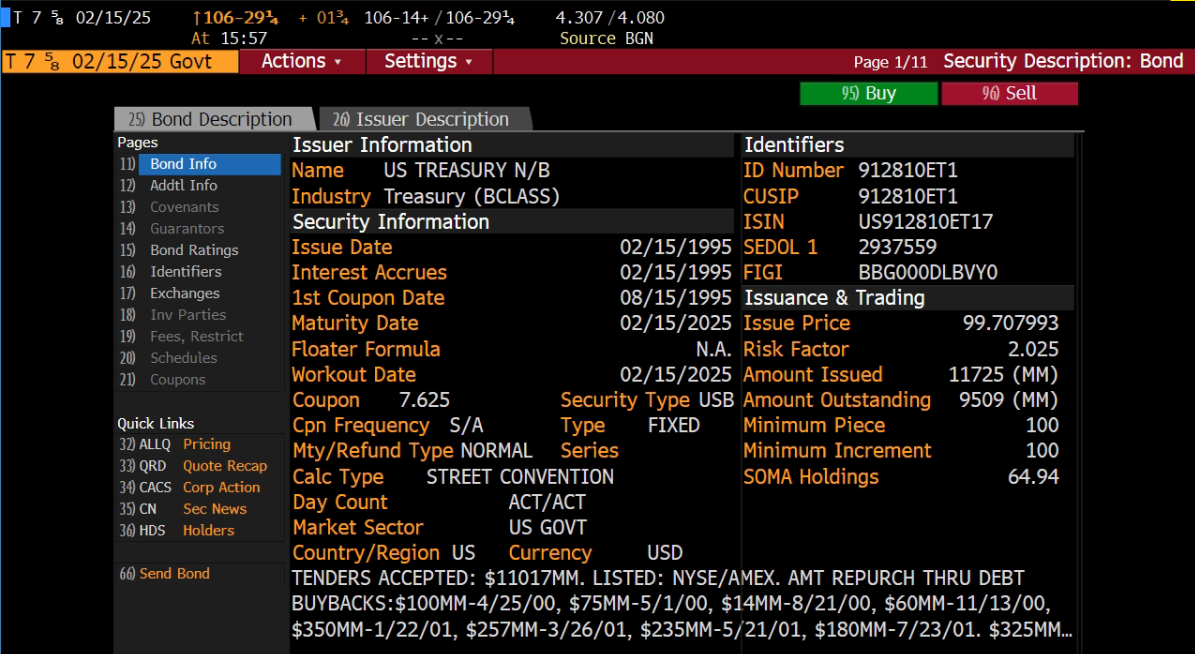Click the ISIN value US912810ET17

(x=925, y=222)
